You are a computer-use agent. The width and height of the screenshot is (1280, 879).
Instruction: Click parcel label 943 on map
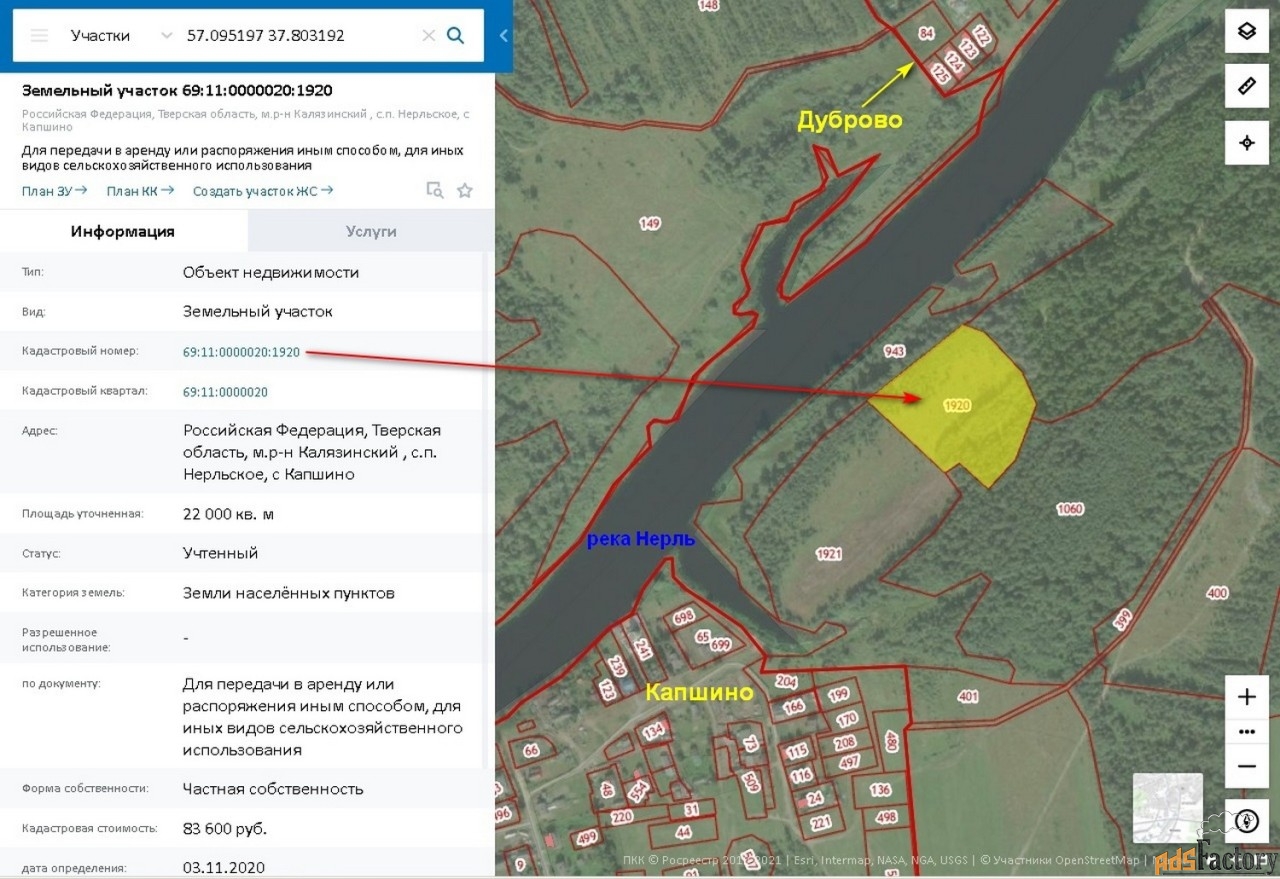pos(894,351)
